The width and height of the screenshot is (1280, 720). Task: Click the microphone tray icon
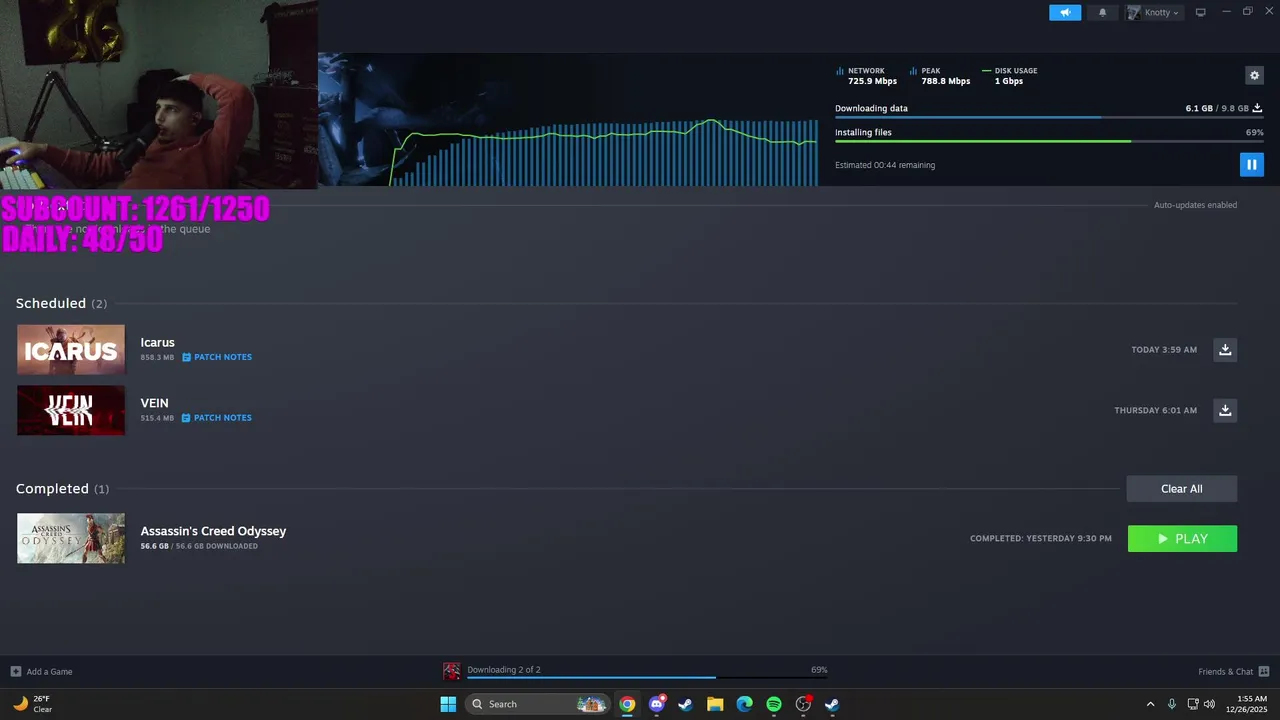coord(1171,704)
